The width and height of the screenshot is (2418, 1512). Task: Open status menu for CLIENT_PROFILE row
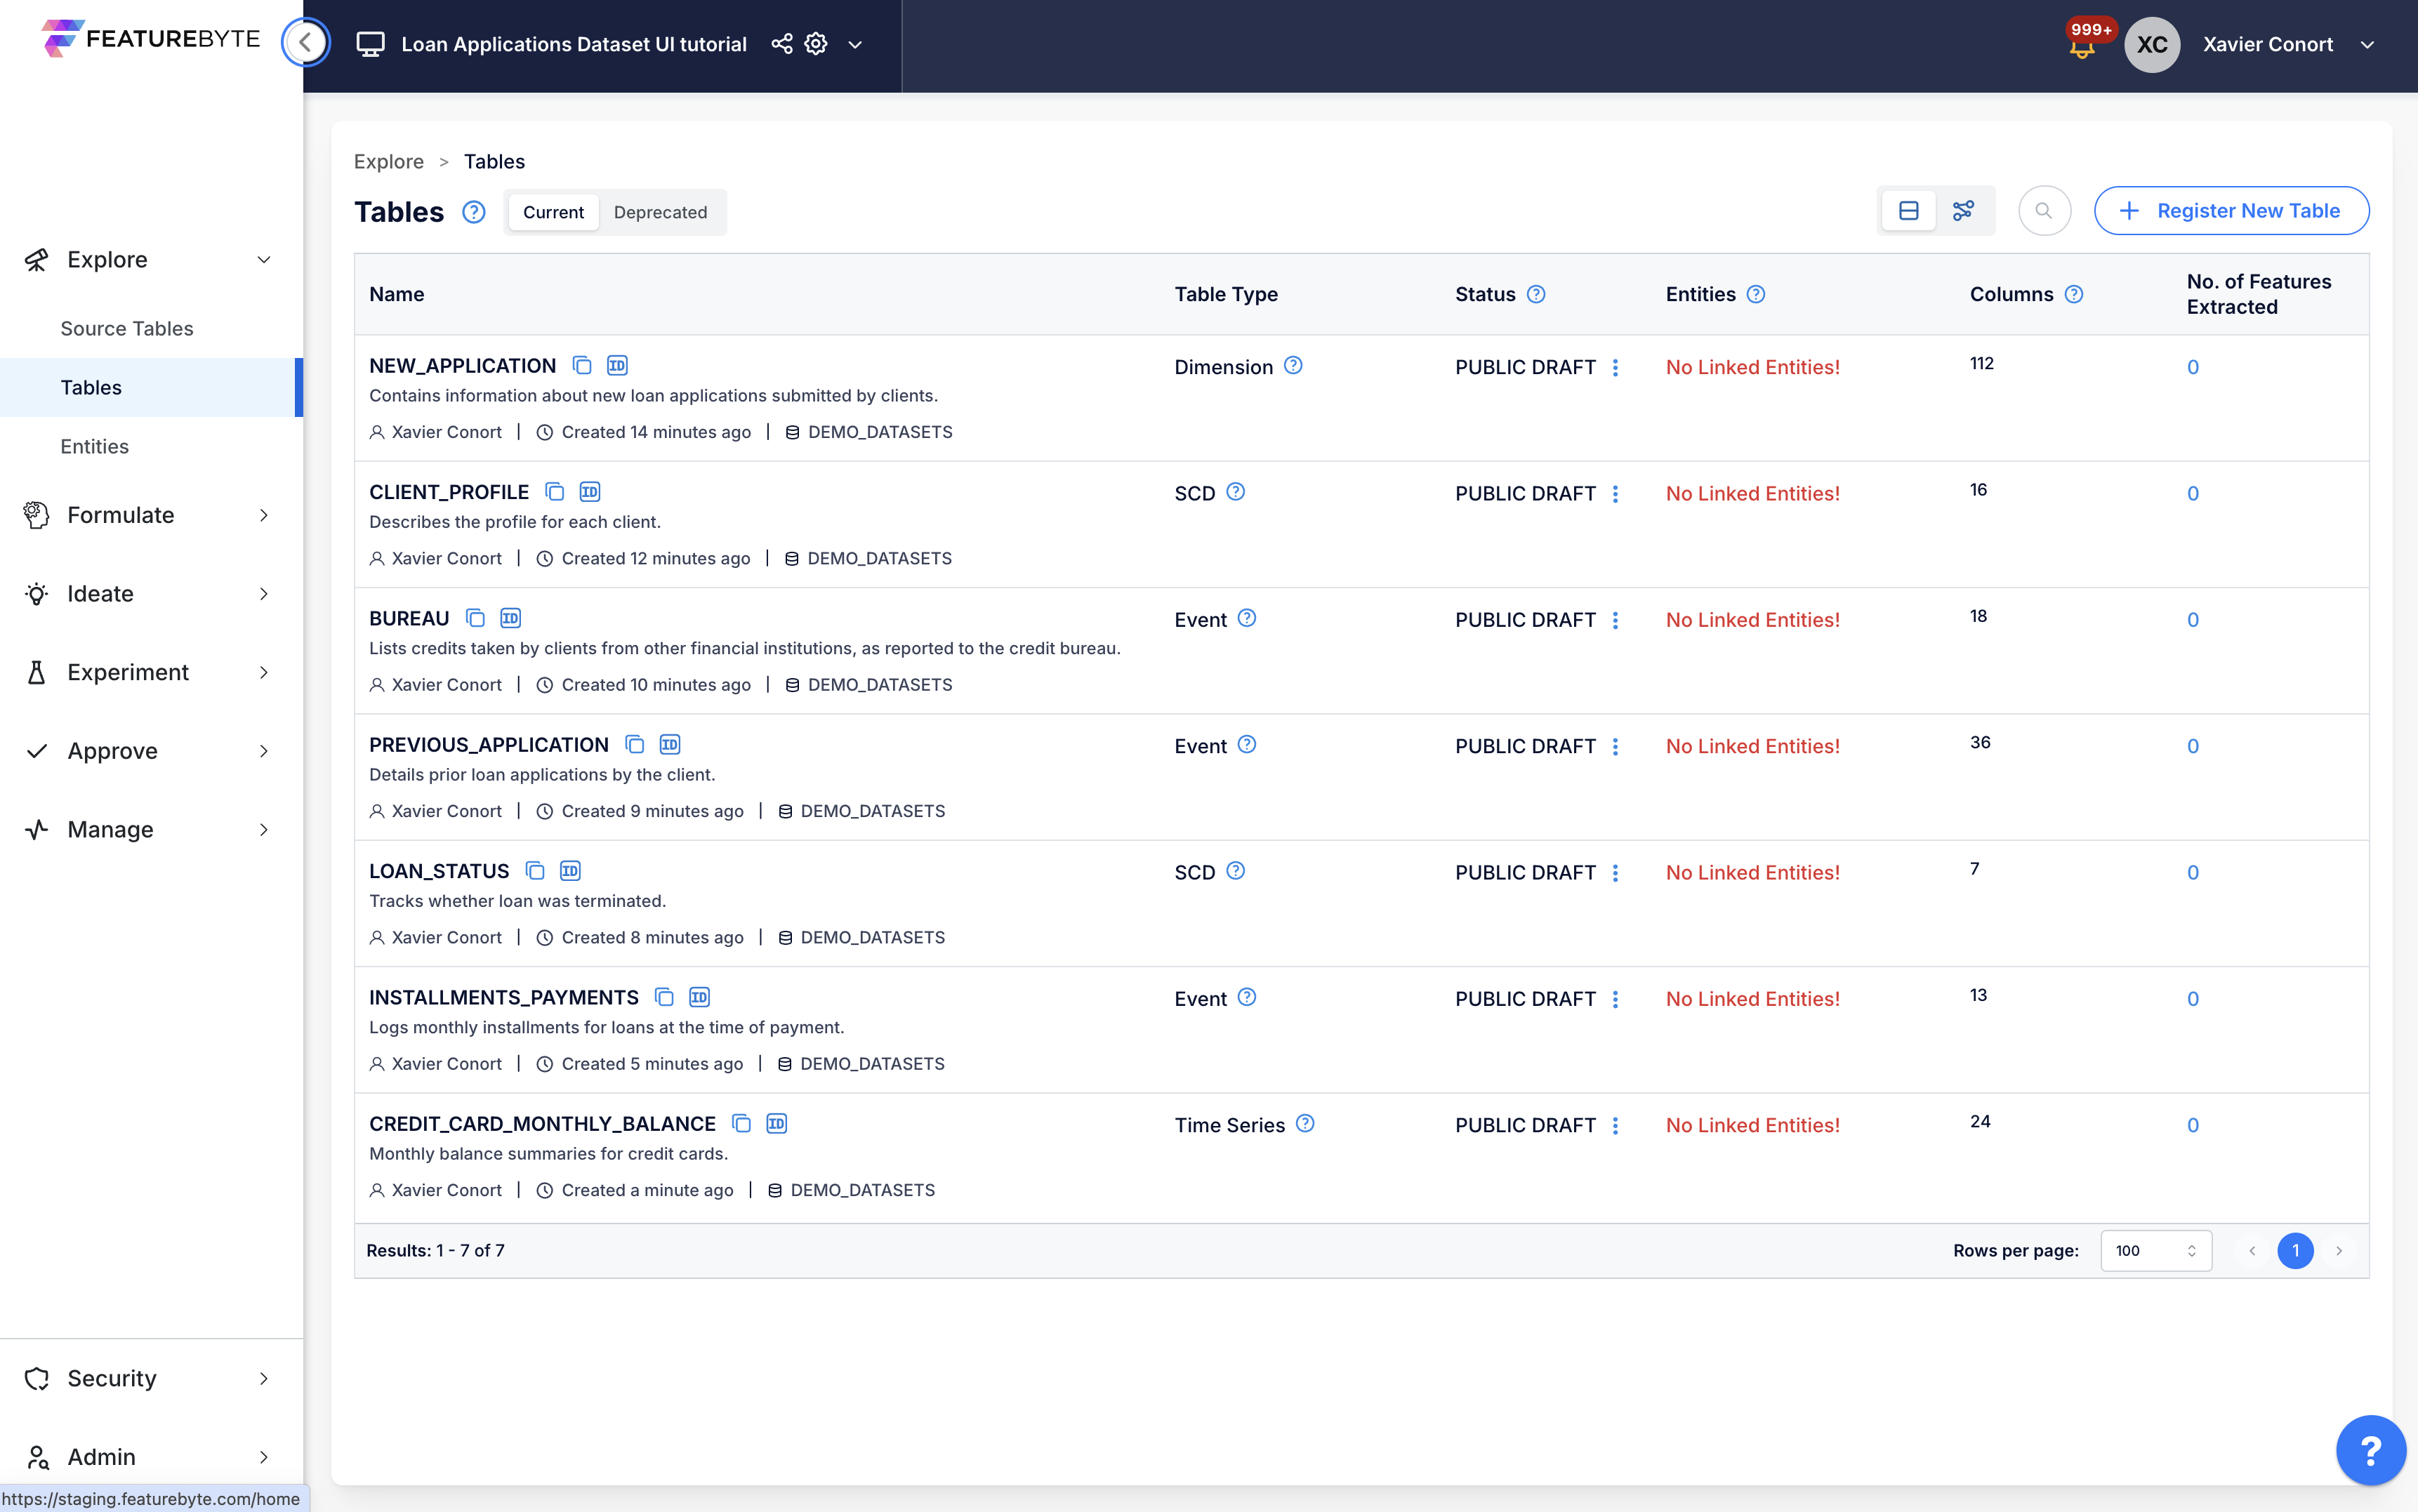[1615, 494]
